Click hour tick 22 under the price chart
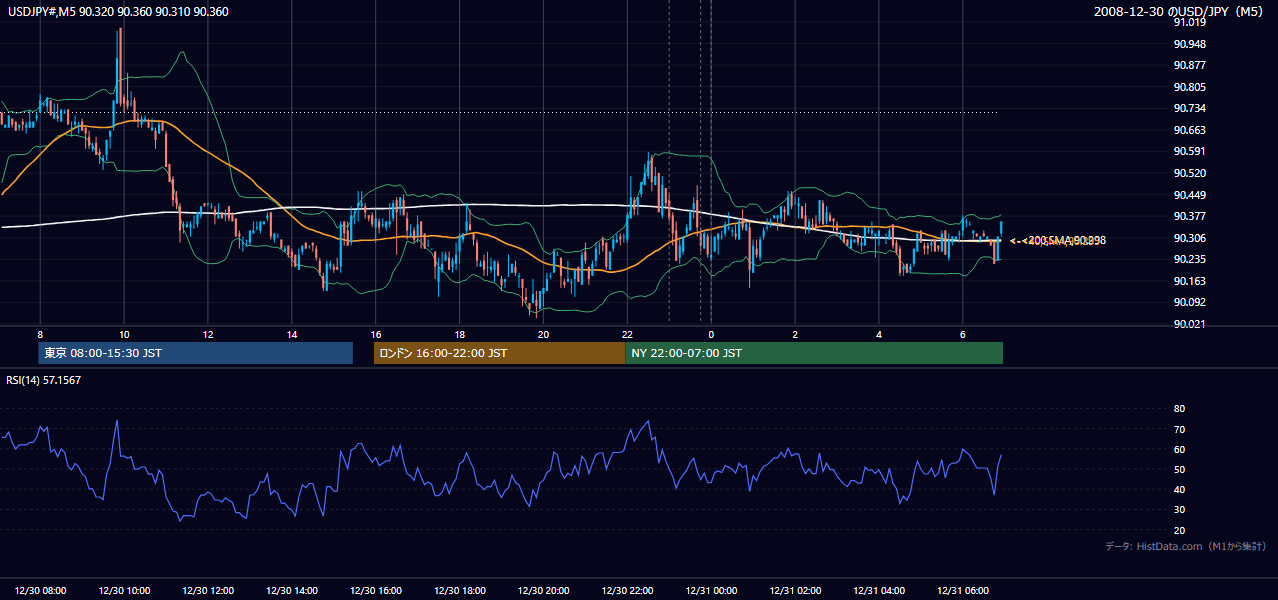This screenshot has width=1278, height=600. (x=627, y=334)
